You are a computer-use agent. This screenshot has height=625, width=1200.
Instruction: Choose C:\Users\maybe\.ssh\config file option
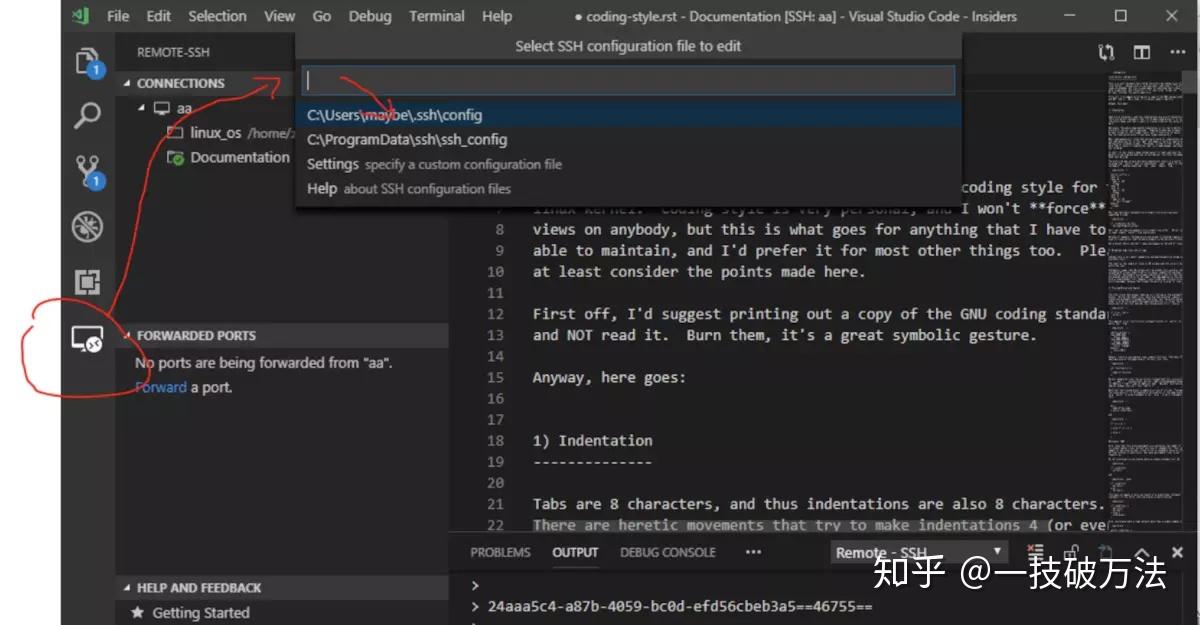pyautogui.click(x=629, y=115)
